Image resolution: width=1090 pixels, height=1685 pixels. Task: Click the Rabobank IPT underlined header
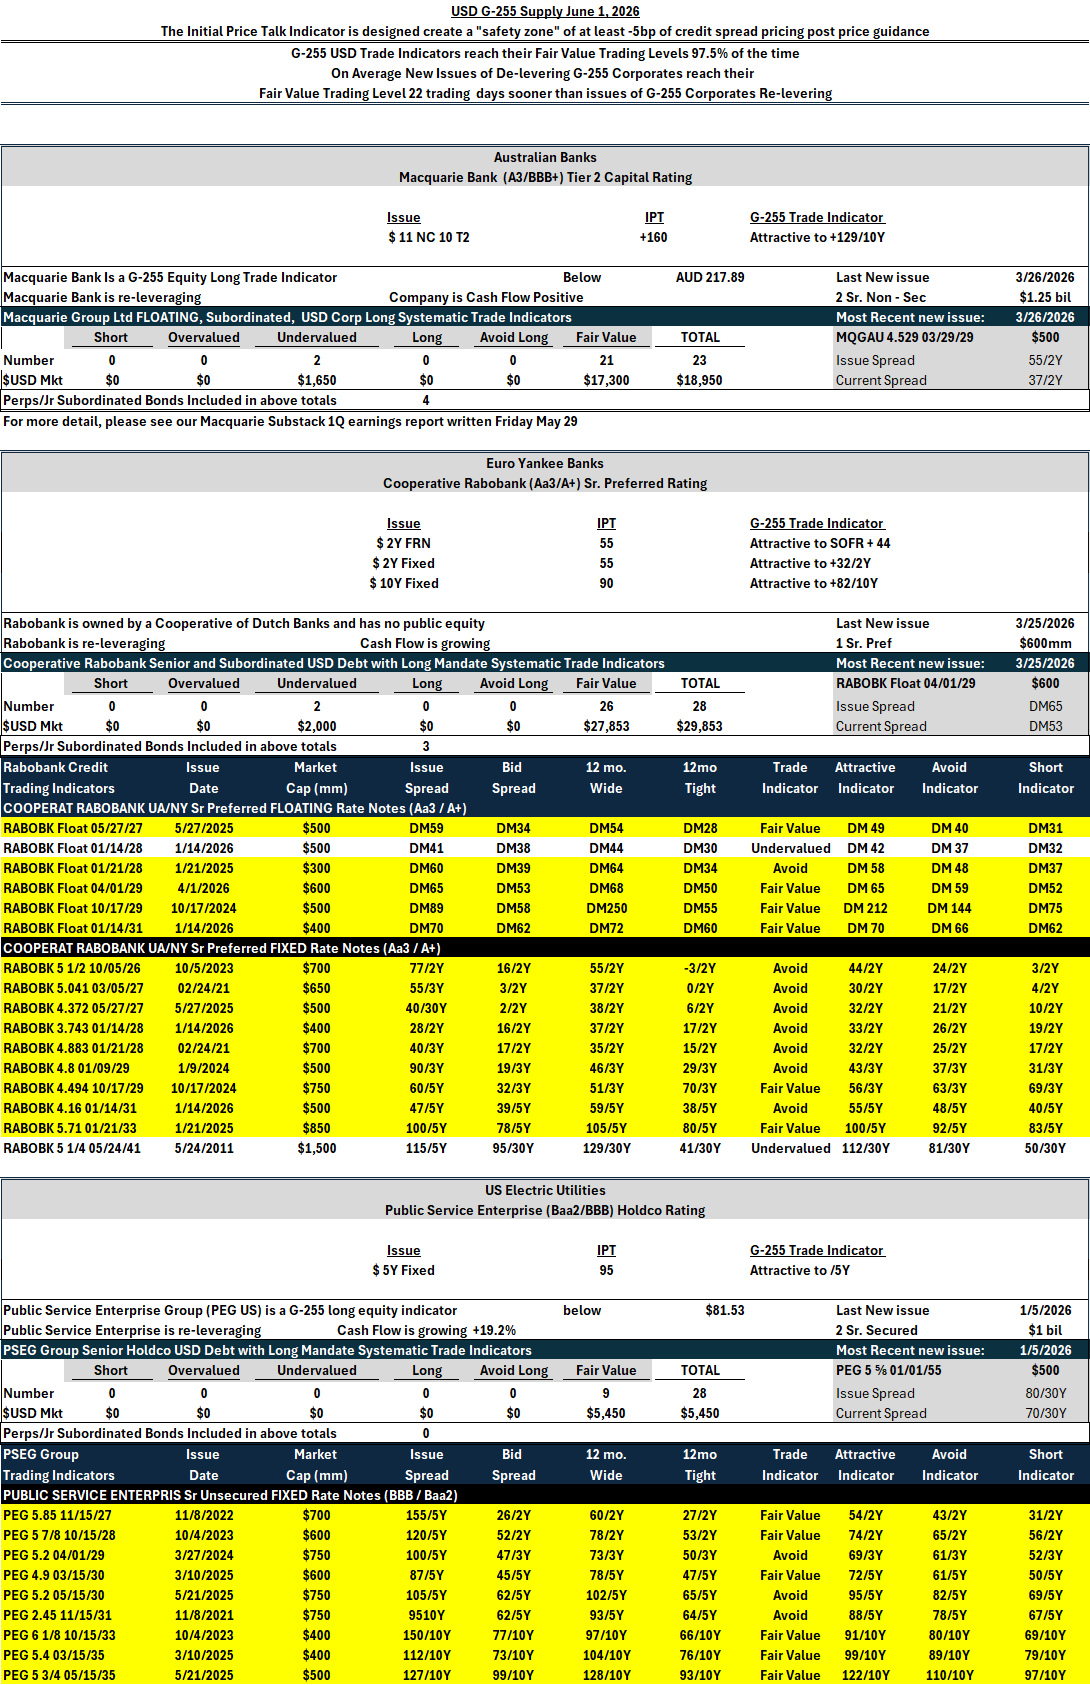click(607, 523)
